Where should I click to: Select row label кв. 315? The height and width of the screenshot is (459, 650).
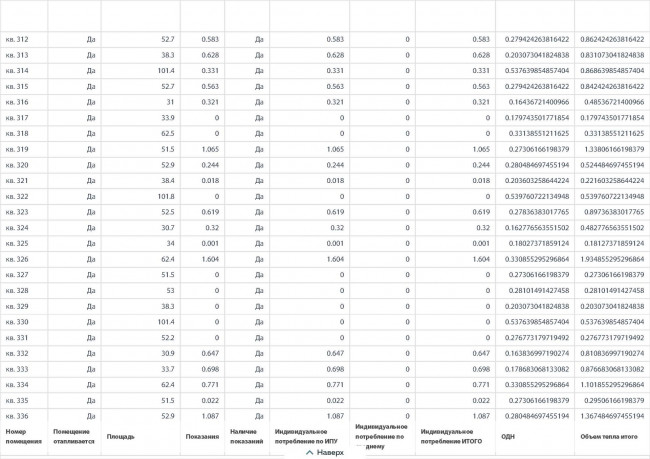[x=17, y=87]
